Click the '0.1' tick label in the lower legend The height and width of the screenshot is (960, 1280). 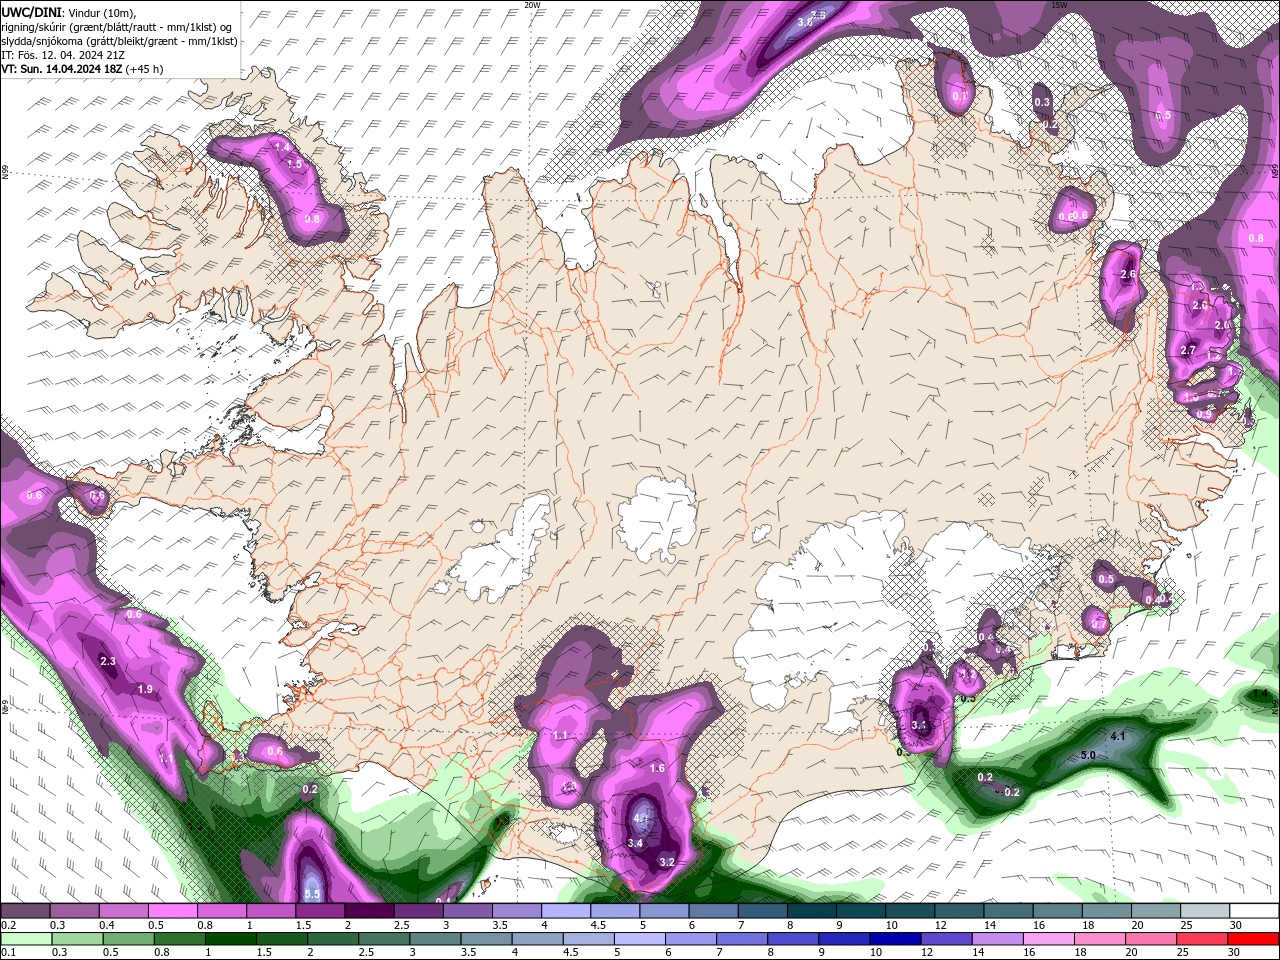7,952
